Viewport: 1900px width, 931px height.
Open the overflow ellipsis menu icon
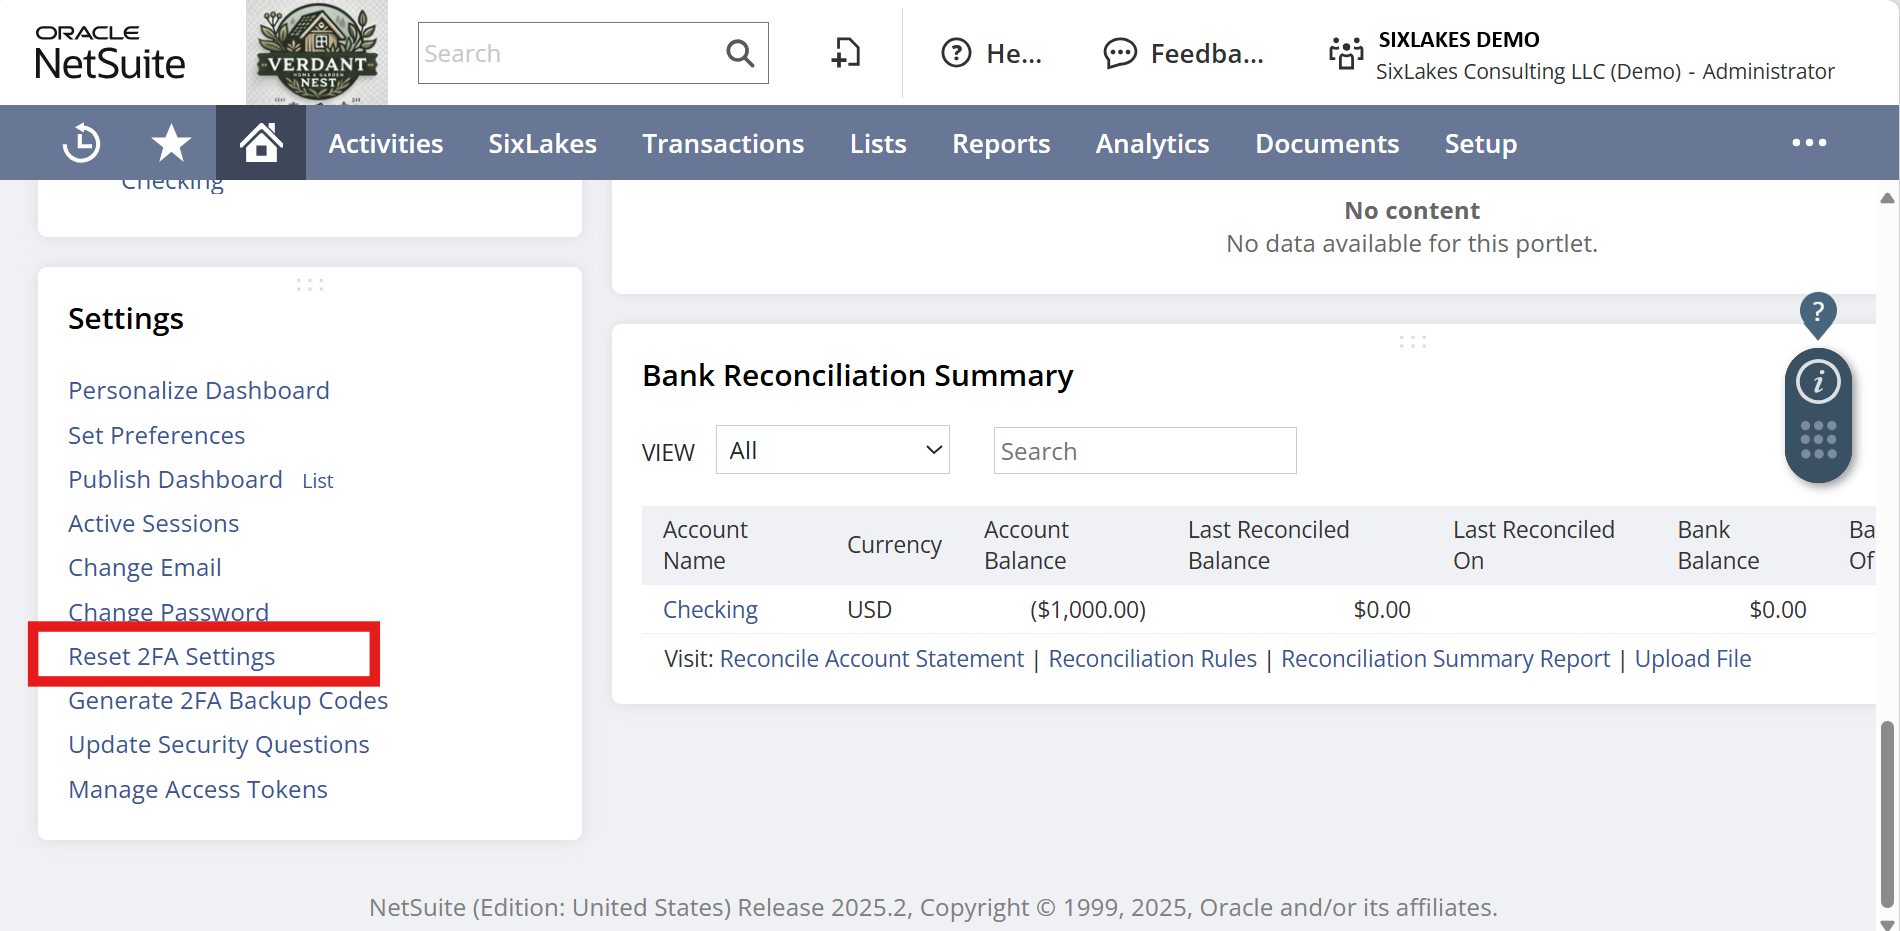[1808, 142]
